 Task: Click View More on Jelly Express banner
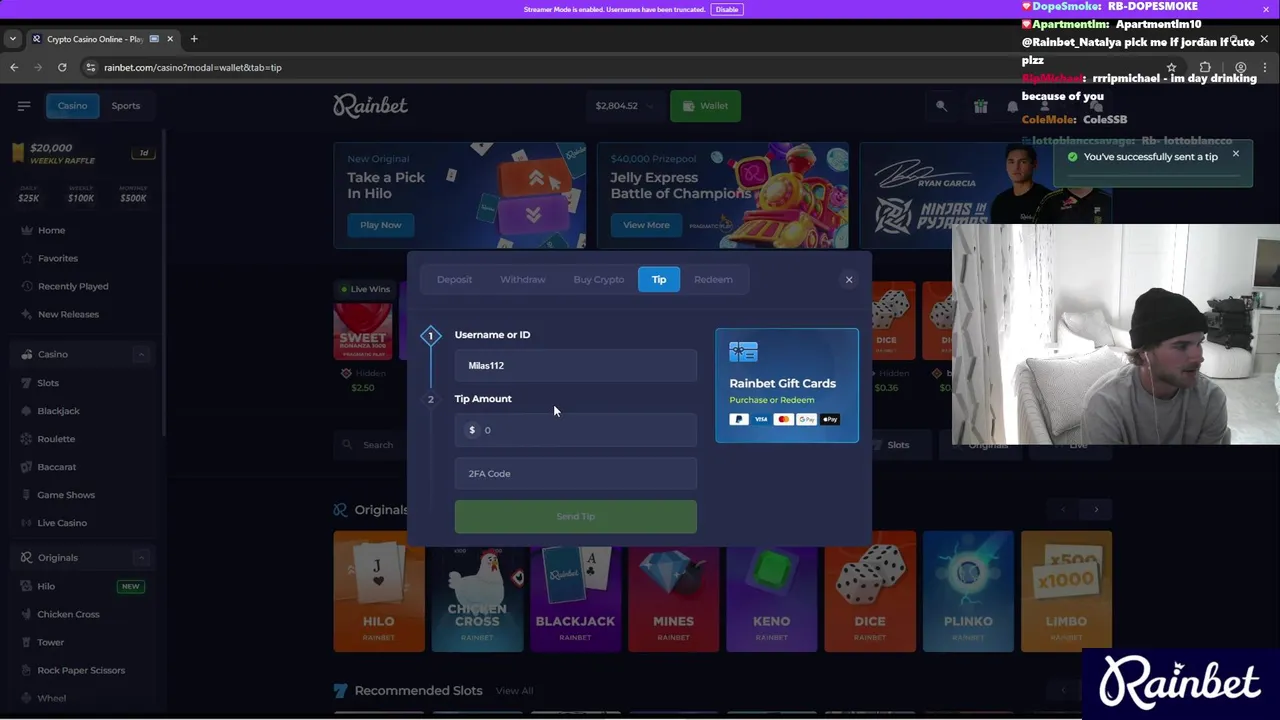(x=646, y=225)
